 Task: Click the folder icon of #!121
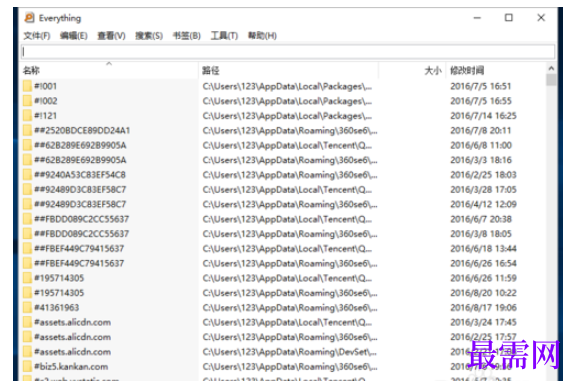[x=27, y=116]
